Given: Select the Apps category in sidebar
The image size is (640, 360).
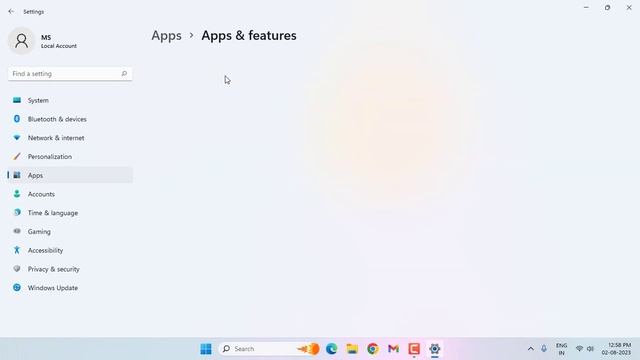Looking at the screenshot, I should click(70, 175).
